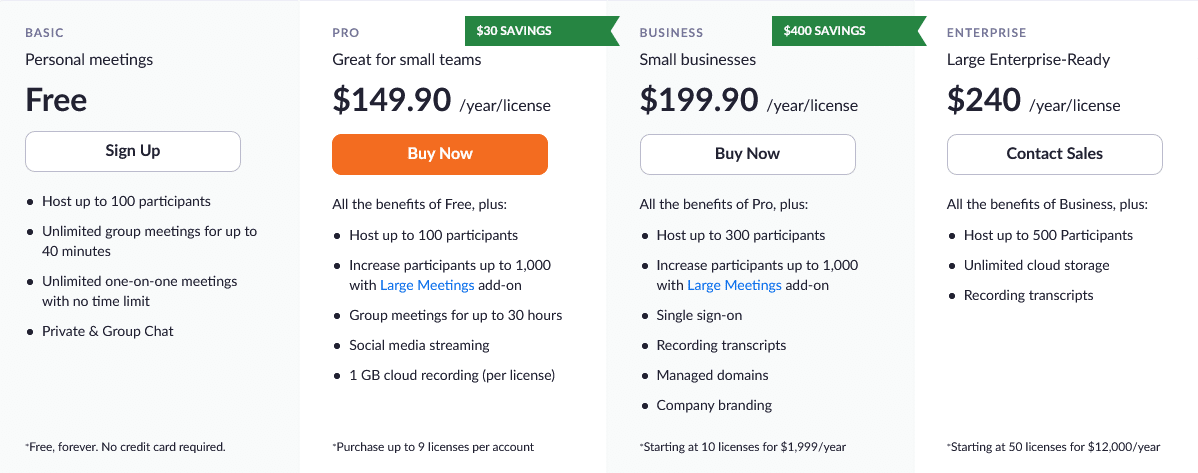Click the $400 Savings banner

(x=825, y=31)
